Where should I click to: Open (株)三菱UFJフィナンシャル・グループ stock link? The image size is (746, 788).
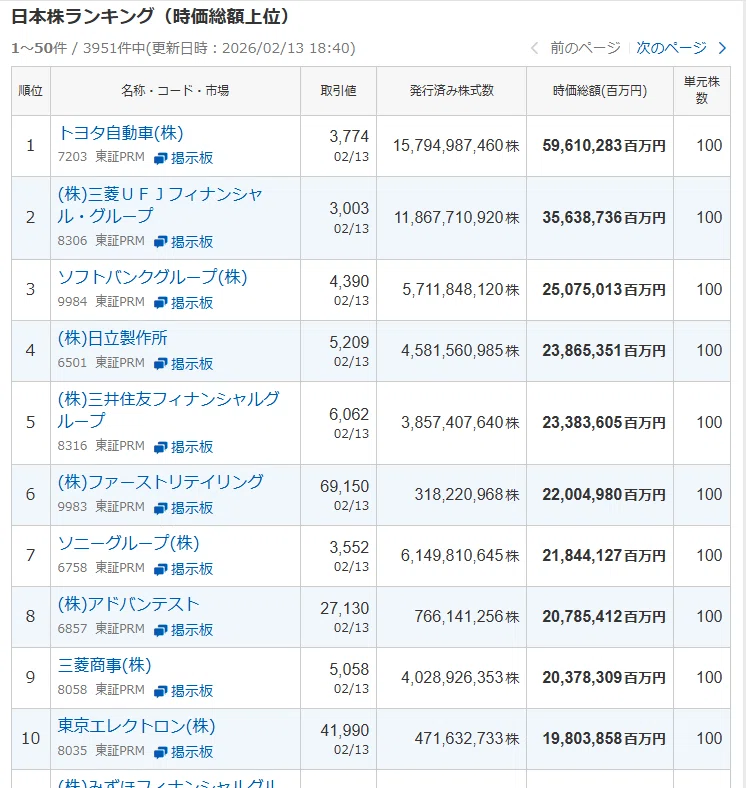160,205
